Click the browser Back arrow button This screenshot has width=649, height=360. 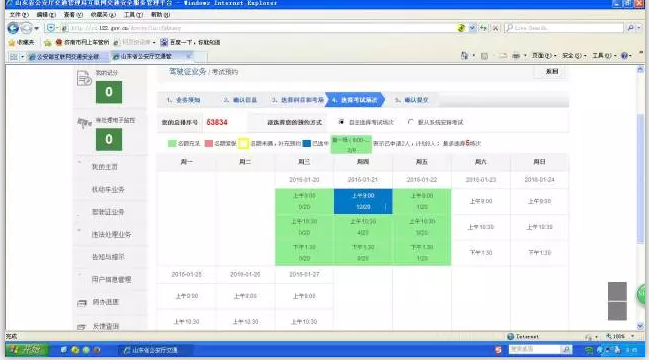tap(13, 28)
